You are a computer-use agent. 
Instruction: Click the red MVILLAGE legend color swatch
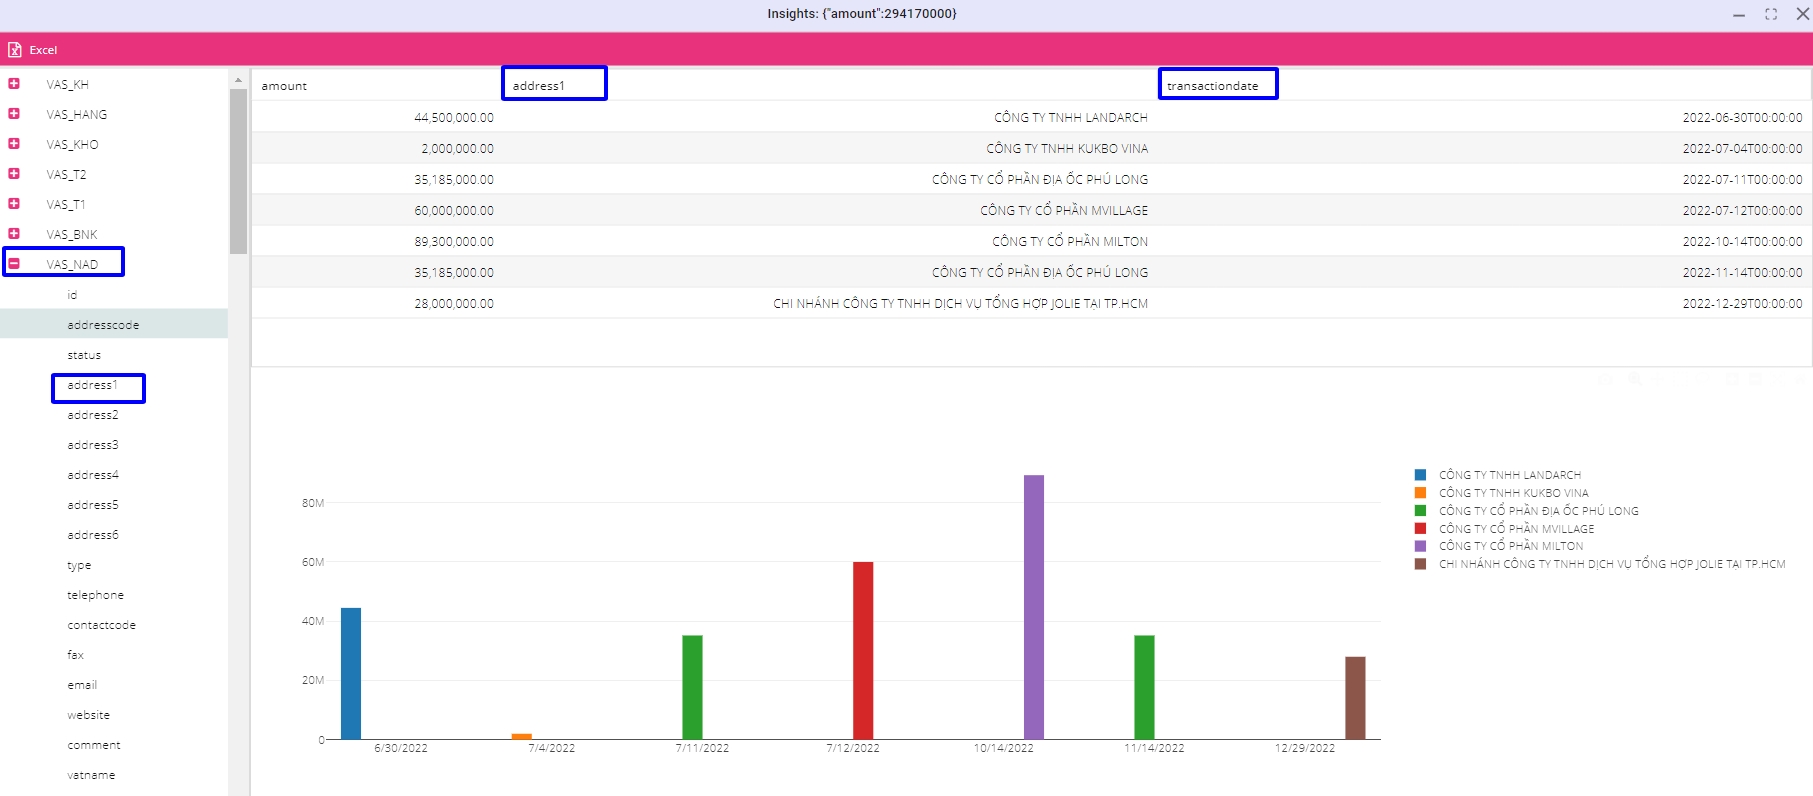[x=1420, y=528]
